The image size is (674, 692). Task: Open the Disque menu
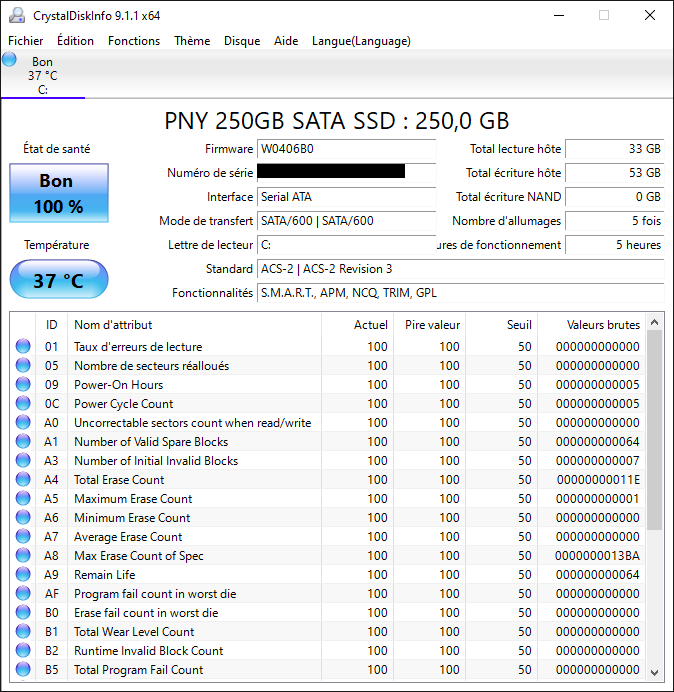(242, 41)
